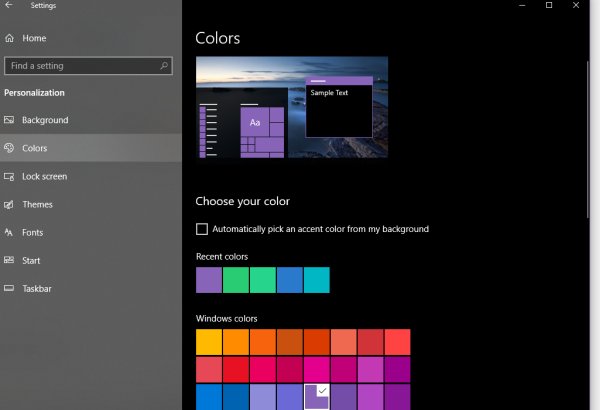Choose the magenta swatch in second row
The image size is (600, 410).
[317, 369]
